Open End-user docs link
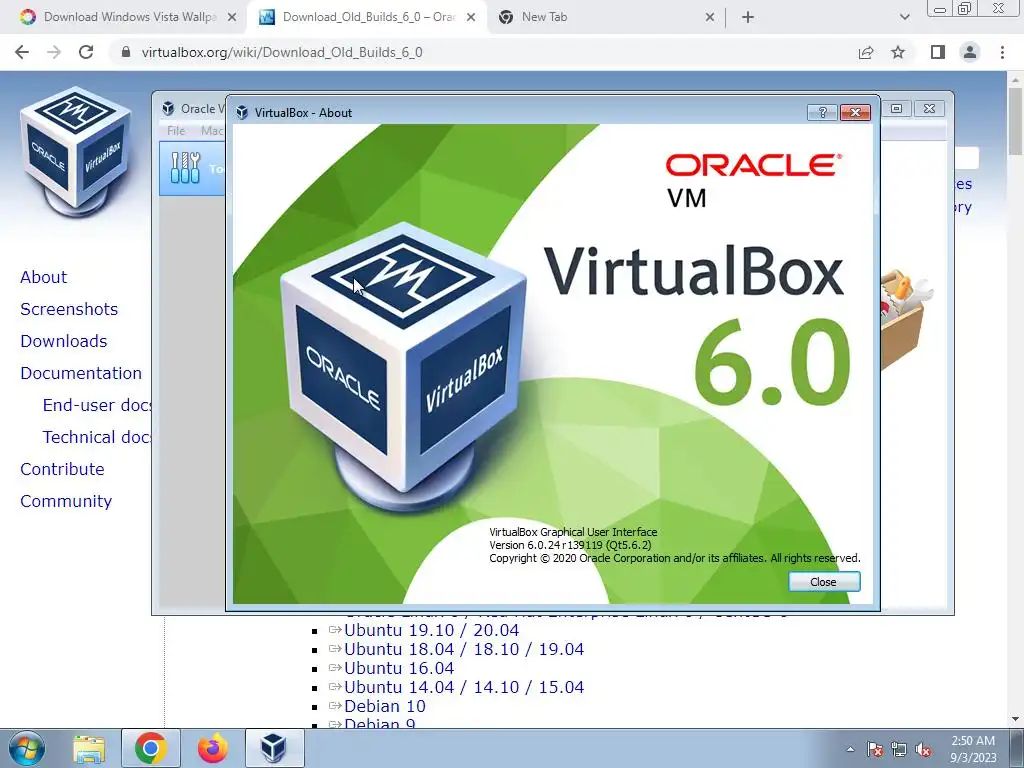Viewport: 1024px width, 768px height. pyautogui.click(x=97, y=405)
